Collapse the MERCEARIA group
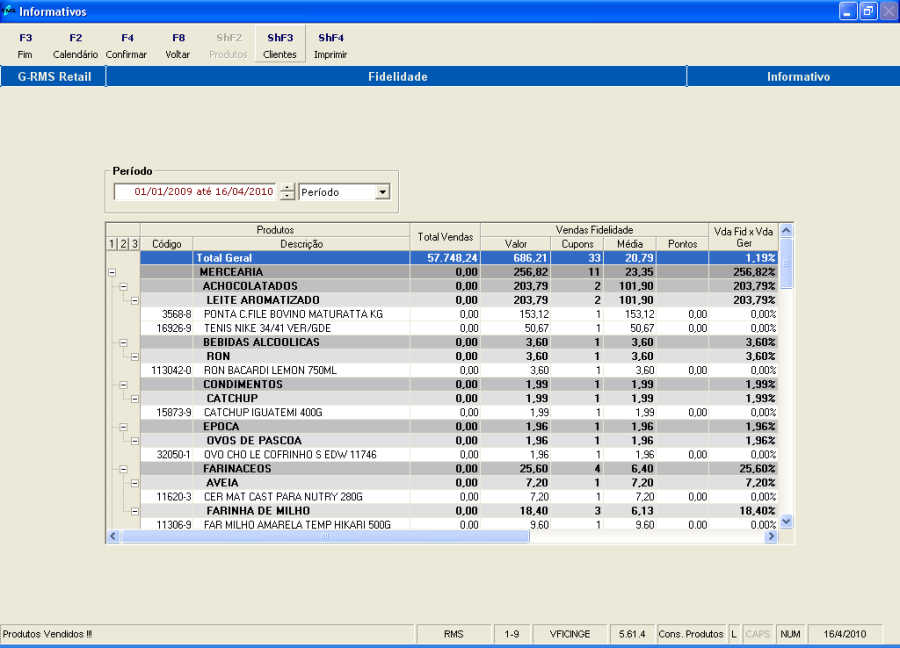The width and height of the screenshot is (900, 648). [x=111, y=272]
